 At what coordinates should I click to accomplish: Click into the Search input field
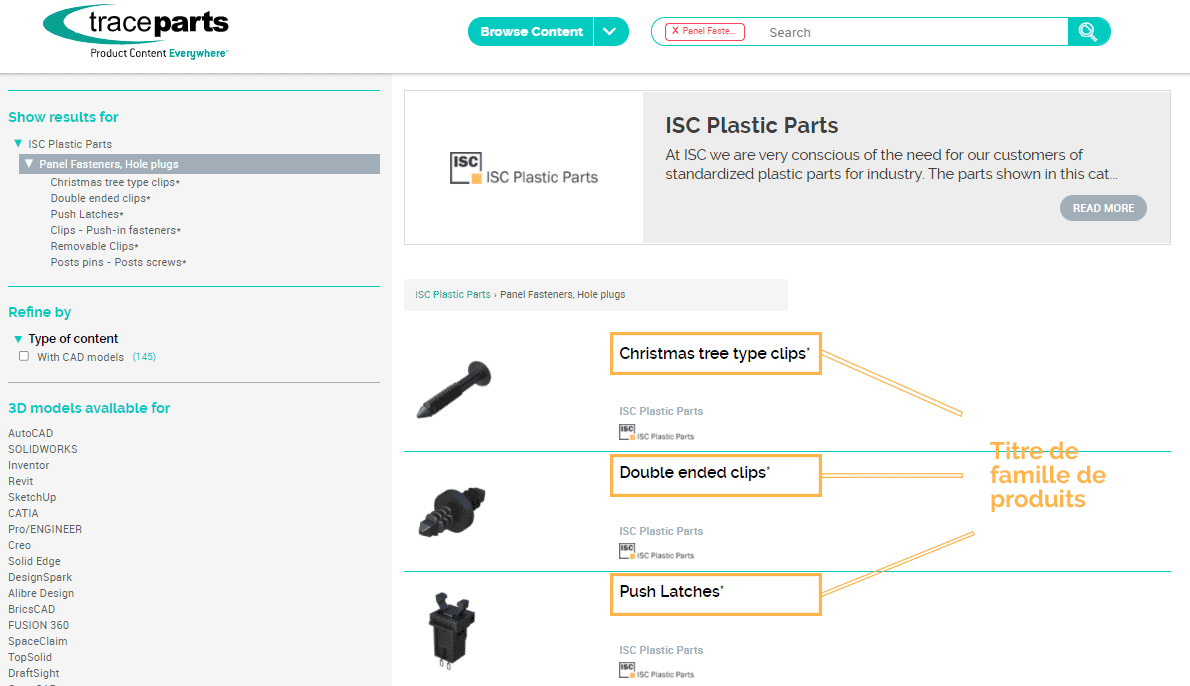pyautogui.click(x=910, y=32)
